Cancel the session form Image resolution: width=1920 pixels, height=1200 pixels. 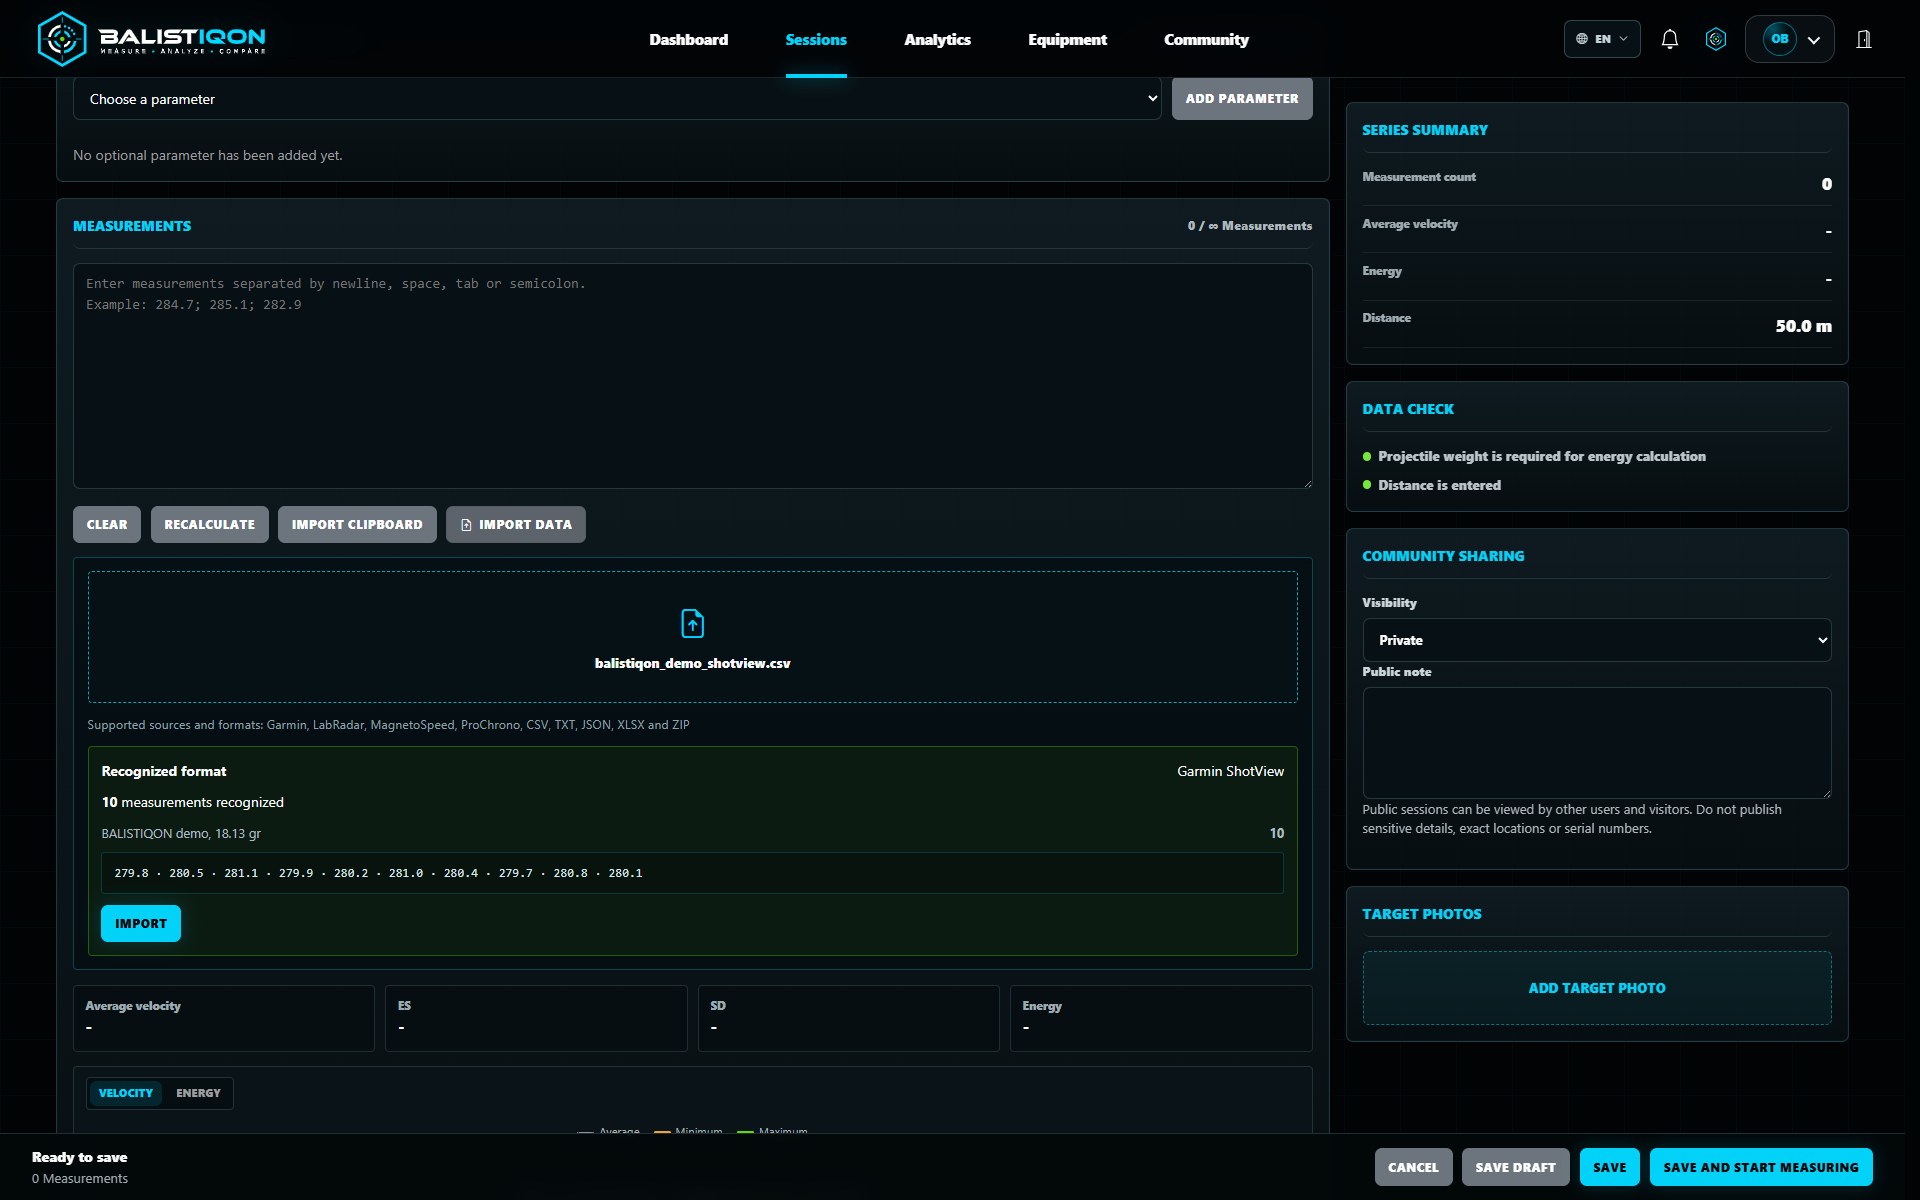coord(1413,1167)
